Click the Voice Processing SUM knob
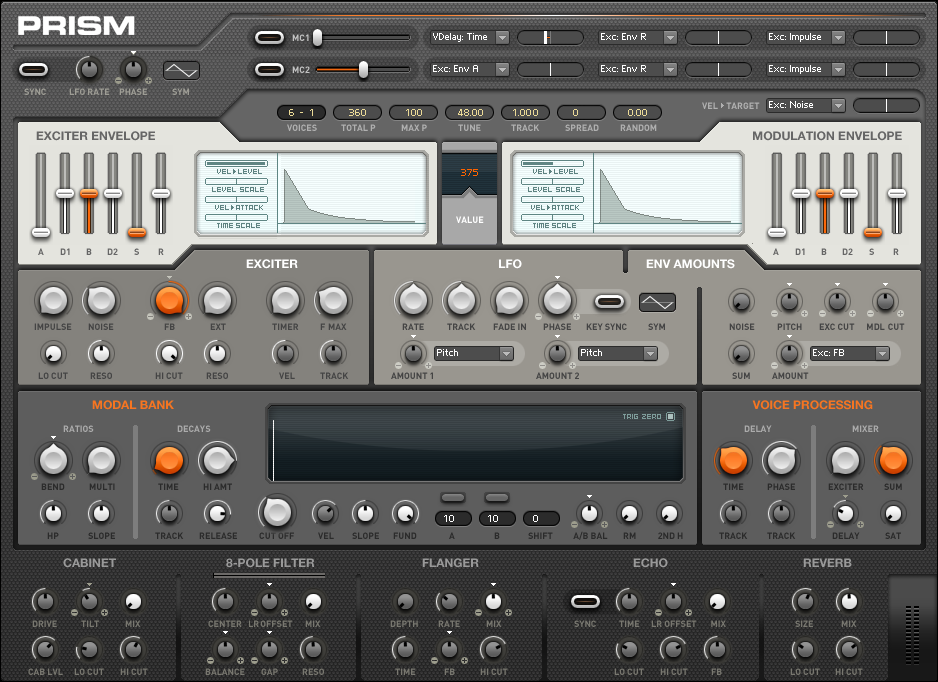 (892, 461)
